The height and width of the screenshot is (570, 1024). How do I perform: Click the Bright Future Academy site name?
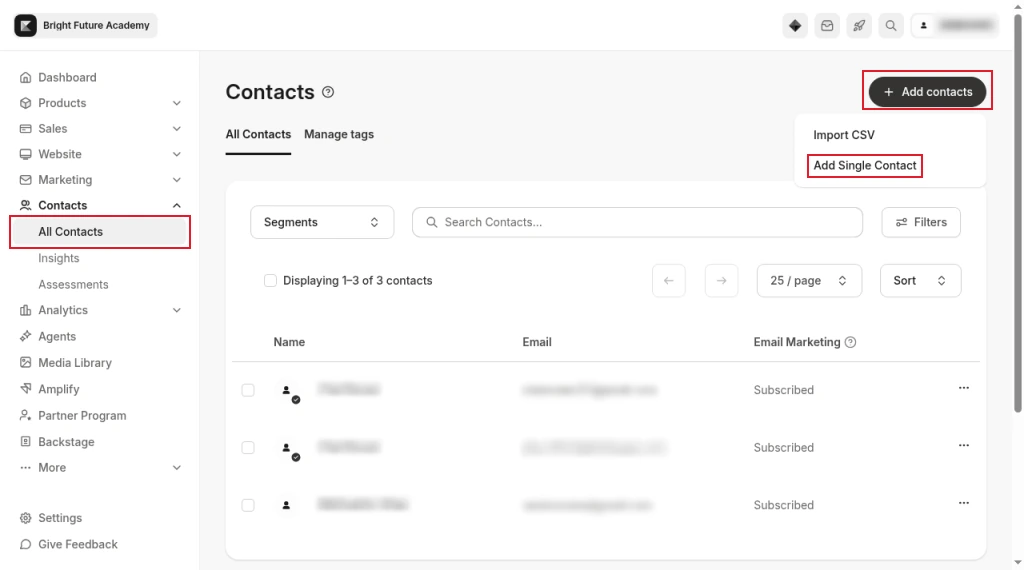tap(96, 25)
